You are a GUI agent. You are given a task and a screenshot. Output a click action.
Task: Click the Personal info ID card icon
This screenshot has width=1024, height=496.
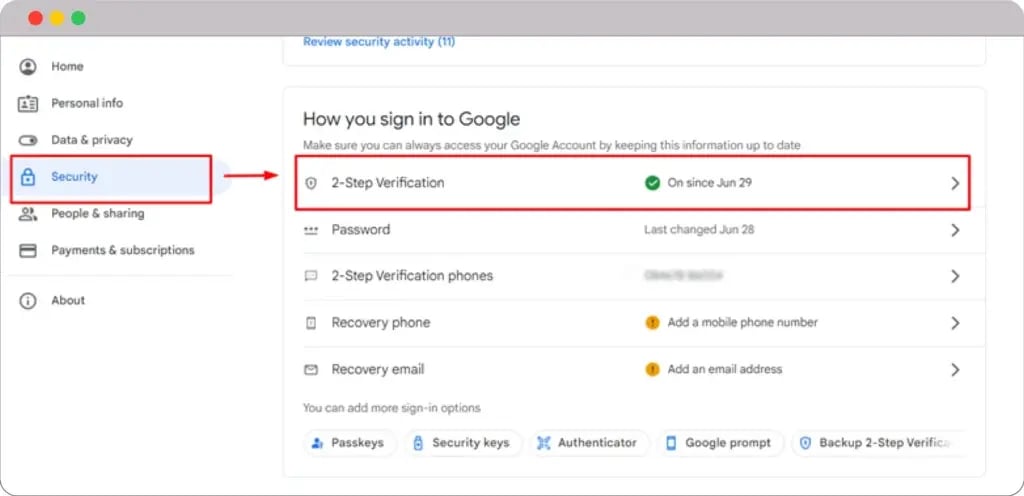(28, 103)
